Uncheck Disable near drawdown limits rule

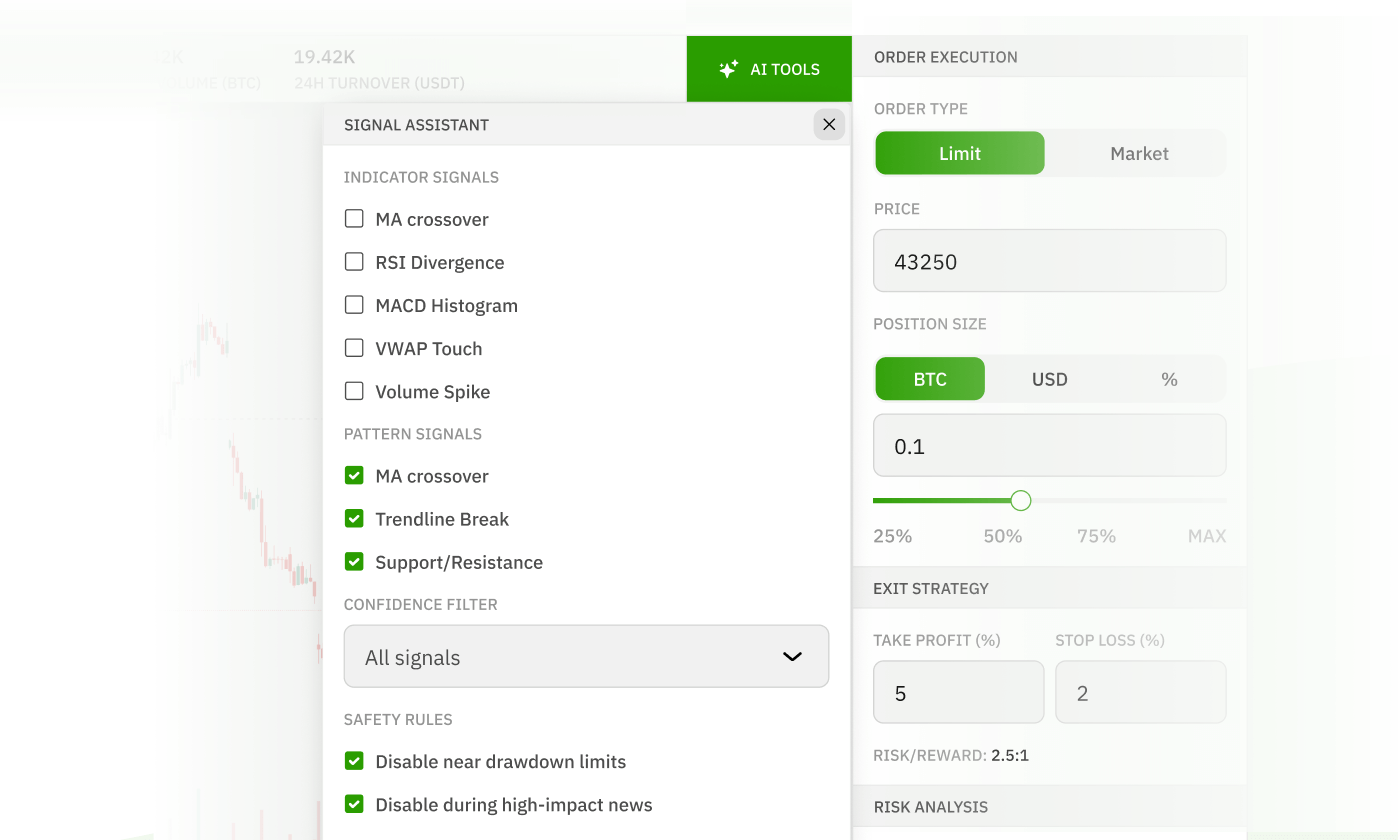tap(354, 761)
